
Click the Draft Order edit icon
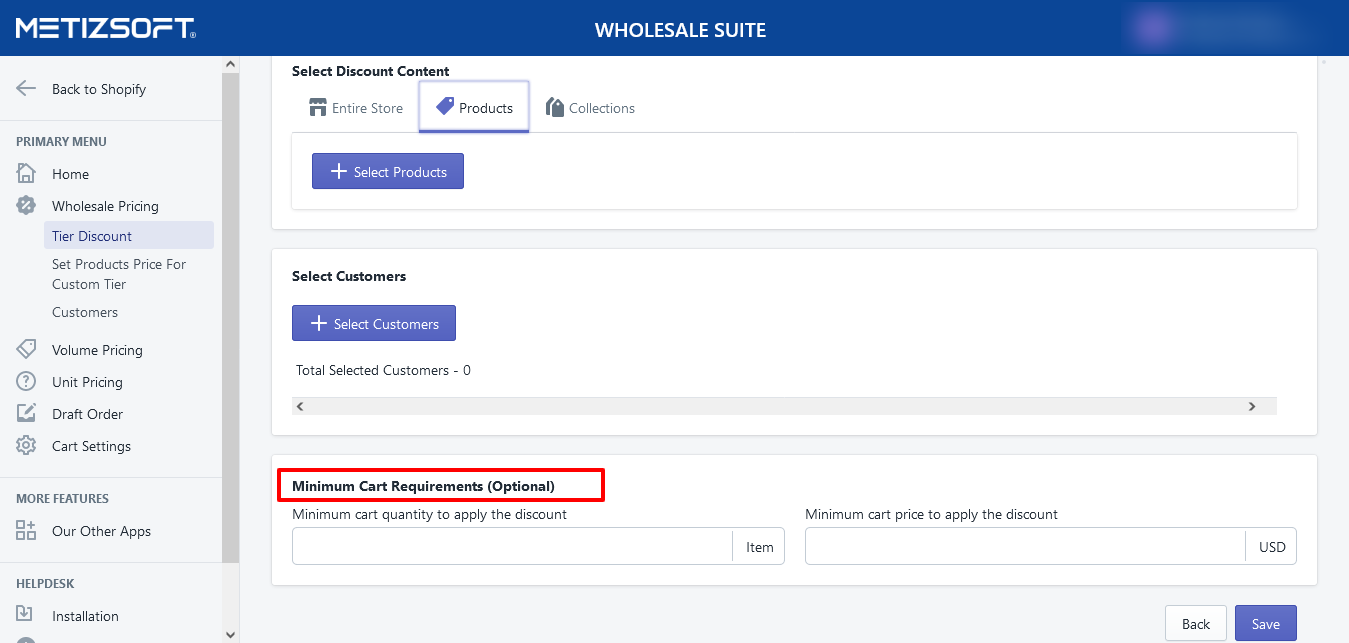tap(26, 414)
